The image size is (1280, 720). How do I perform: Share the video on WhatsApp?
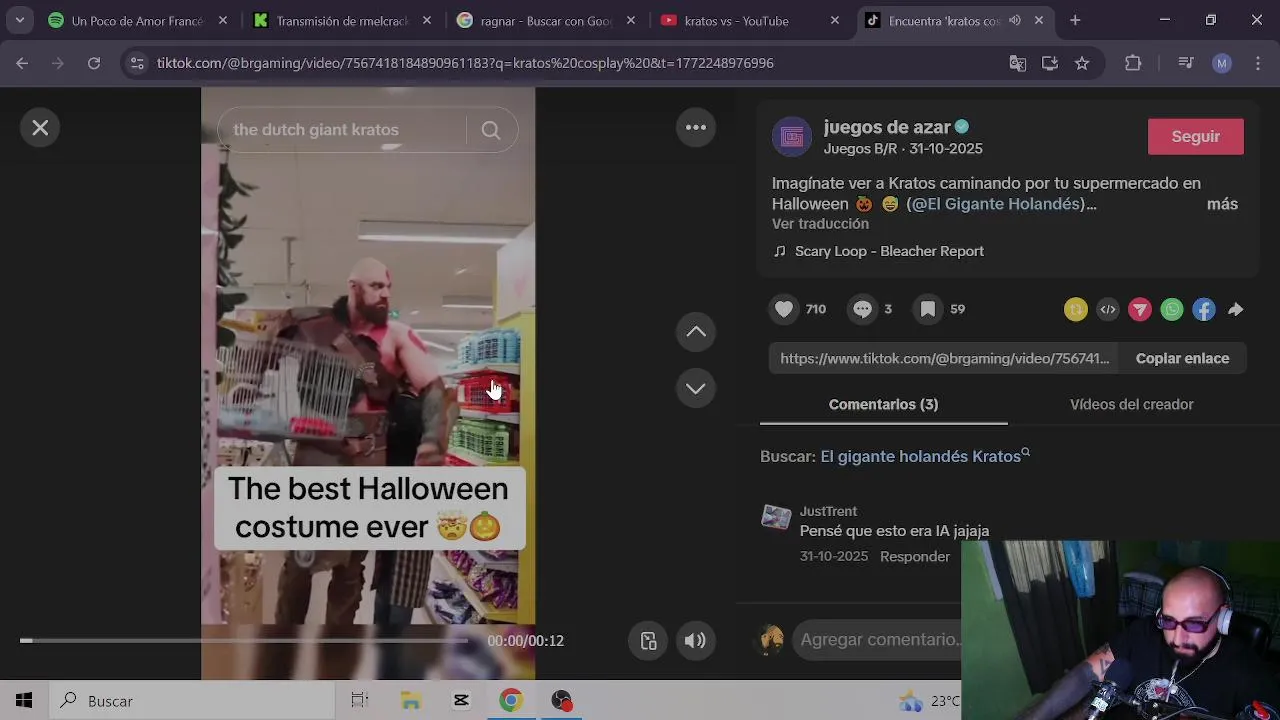point(1172,310)
